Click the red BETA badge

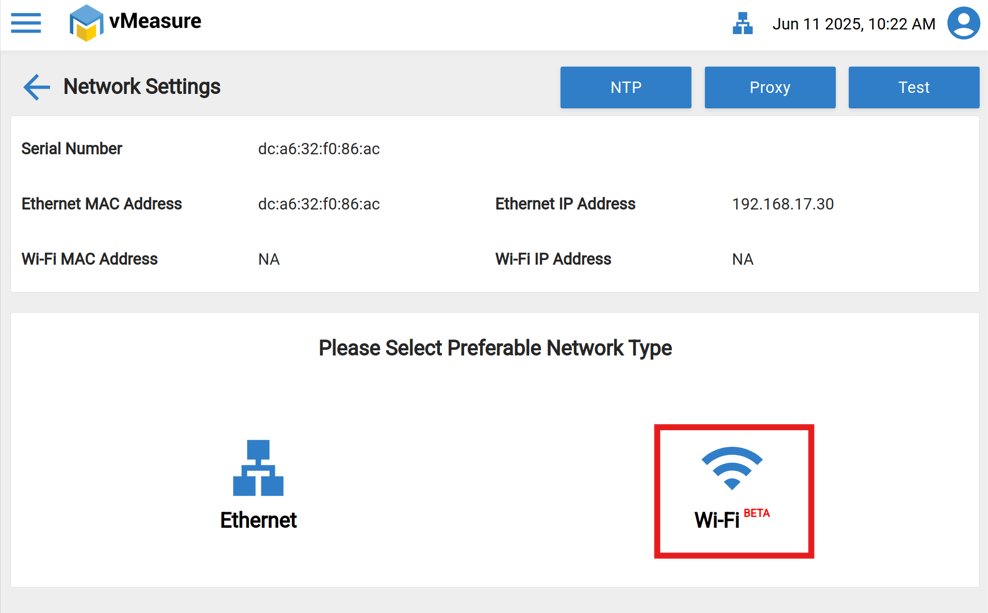coord(757,513)
